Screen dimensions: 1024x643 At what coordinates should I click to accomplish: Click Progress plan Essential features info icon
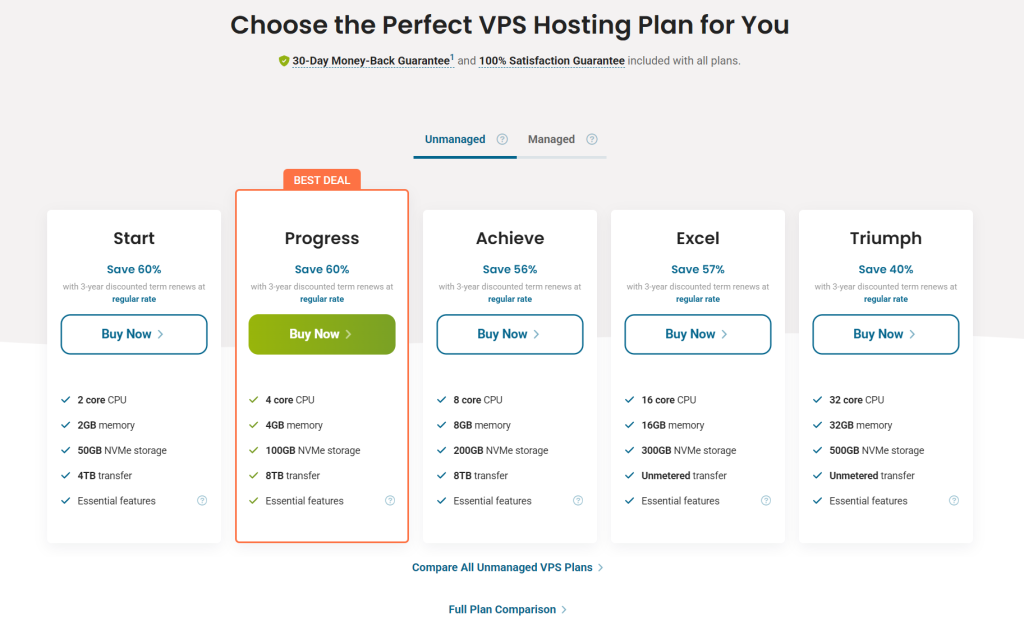(x=390, y=501)
